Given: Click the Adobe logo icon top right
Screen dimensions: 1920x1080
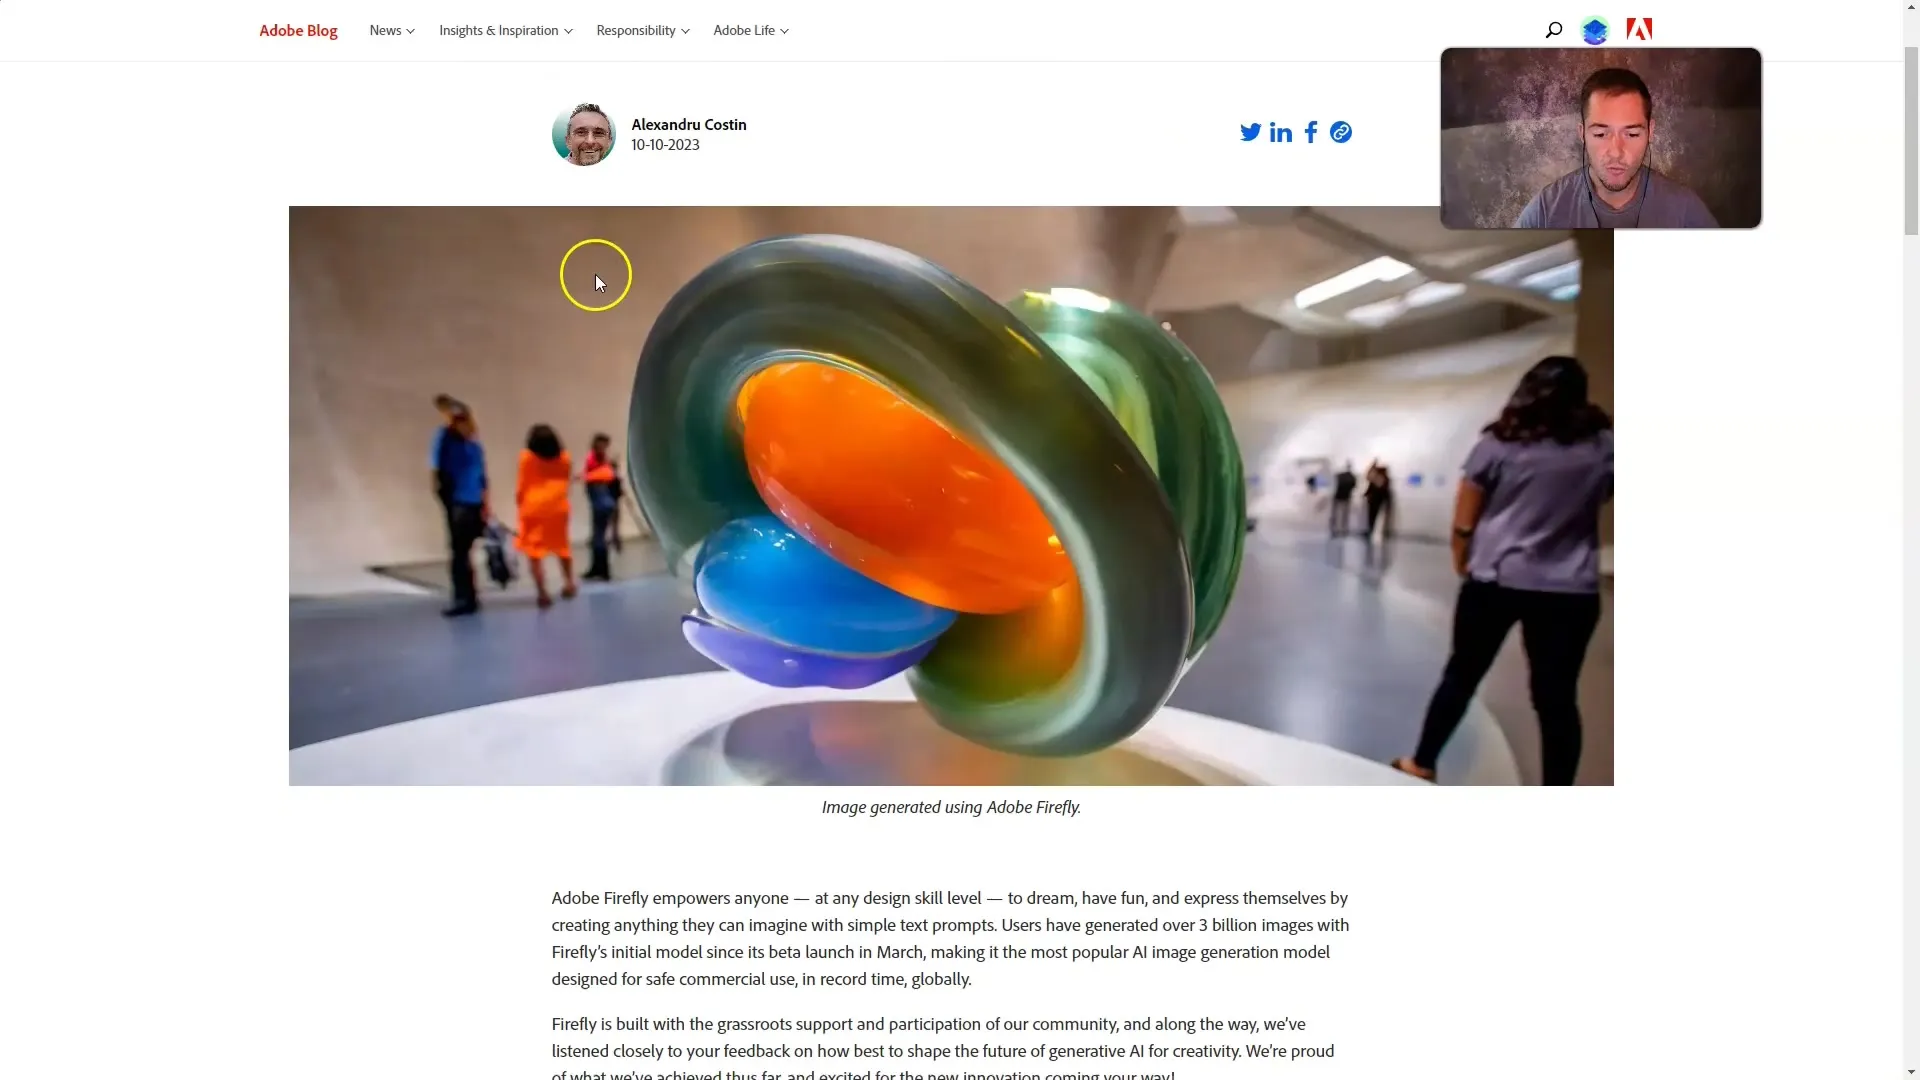Looking at the screenshot, I should pos(1638,29).
